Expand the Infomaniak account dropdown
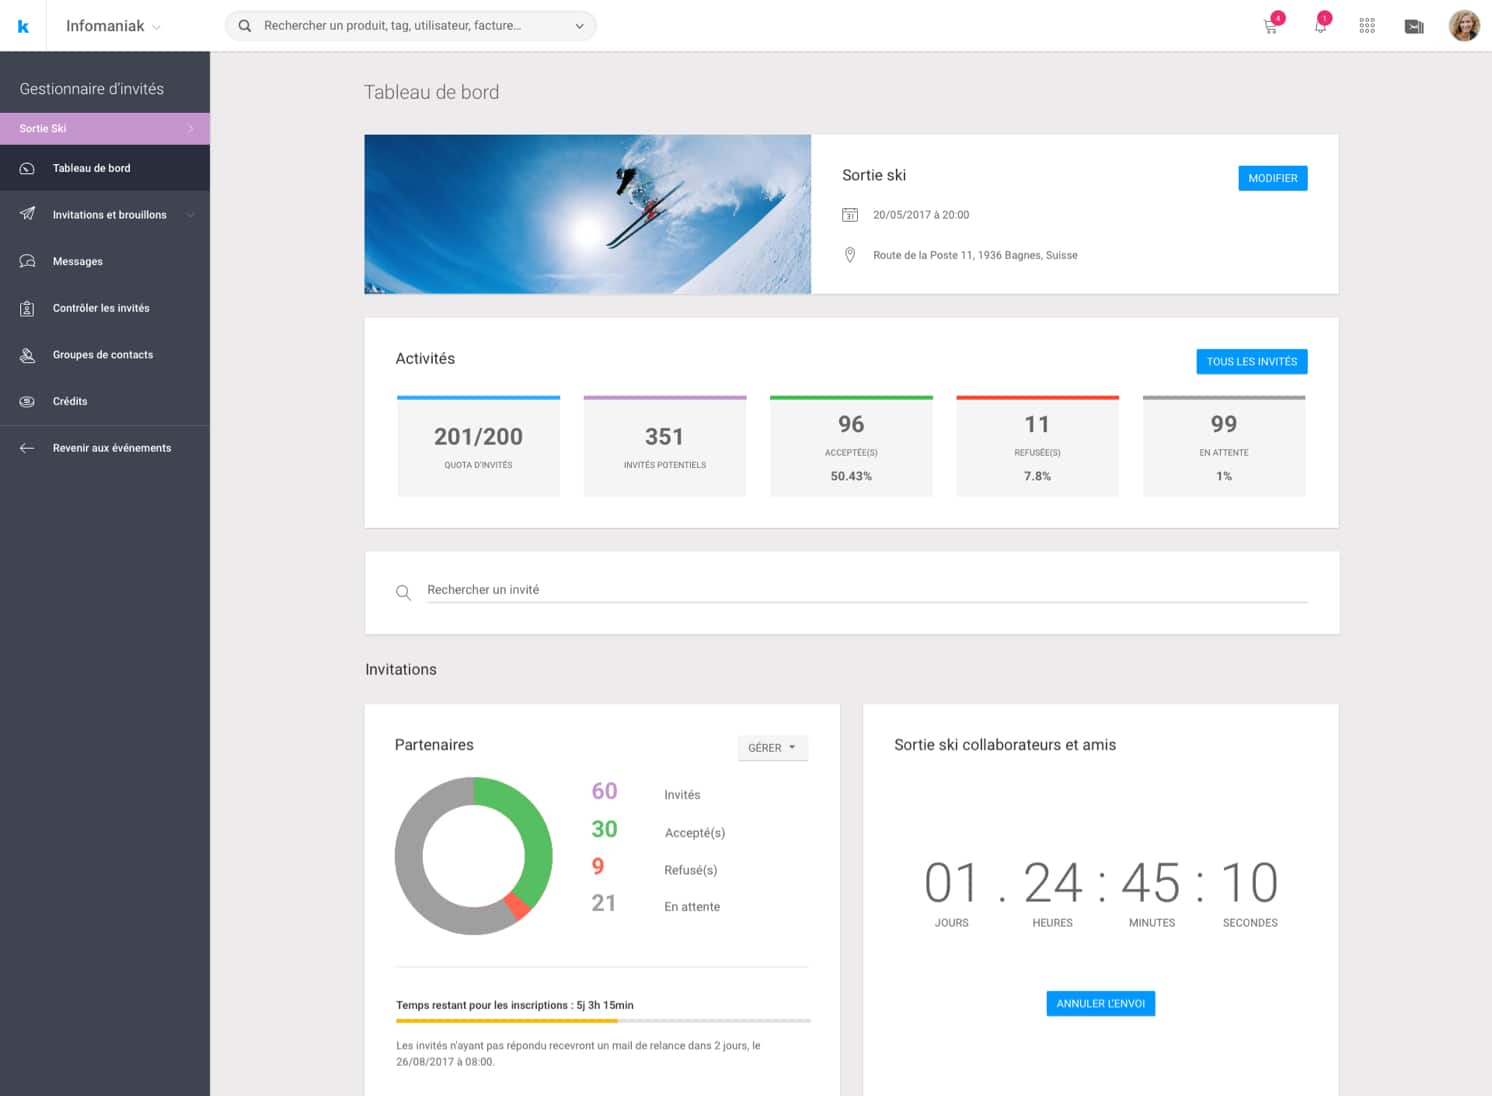The image size is (1492, 1096). click(156, 27)
